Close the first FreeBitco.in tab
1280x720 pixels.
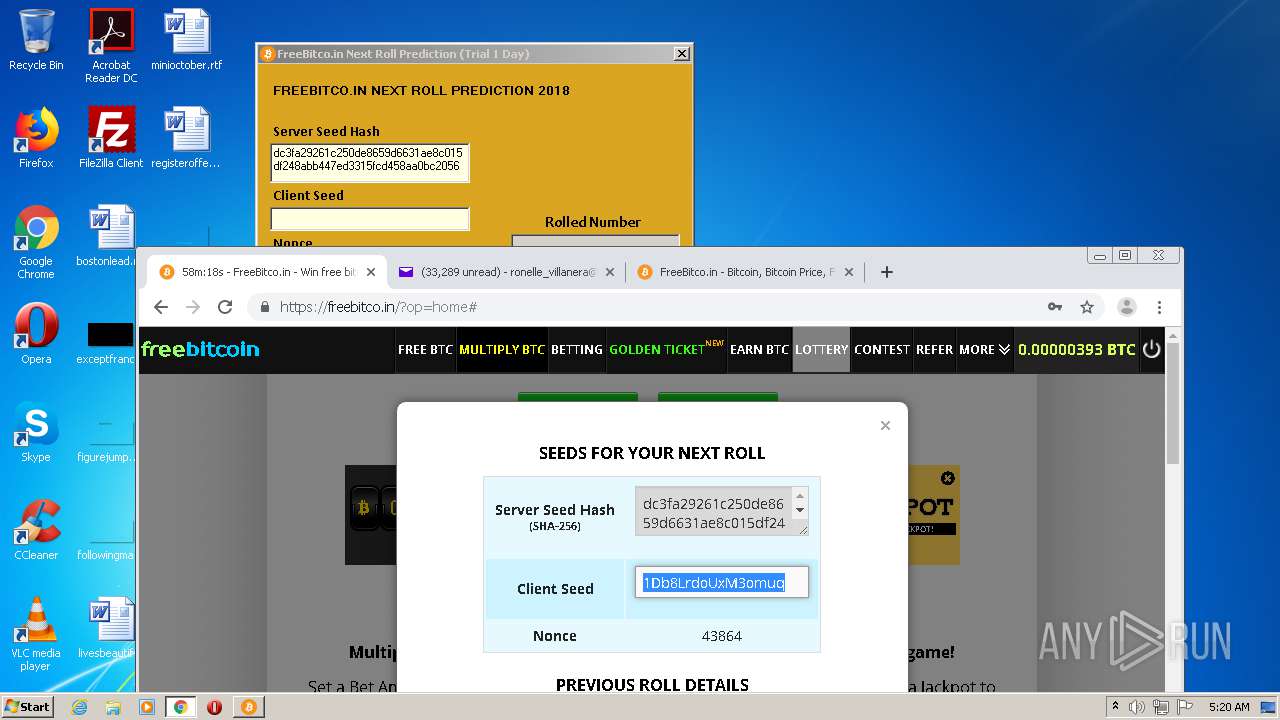click(370, 272)
